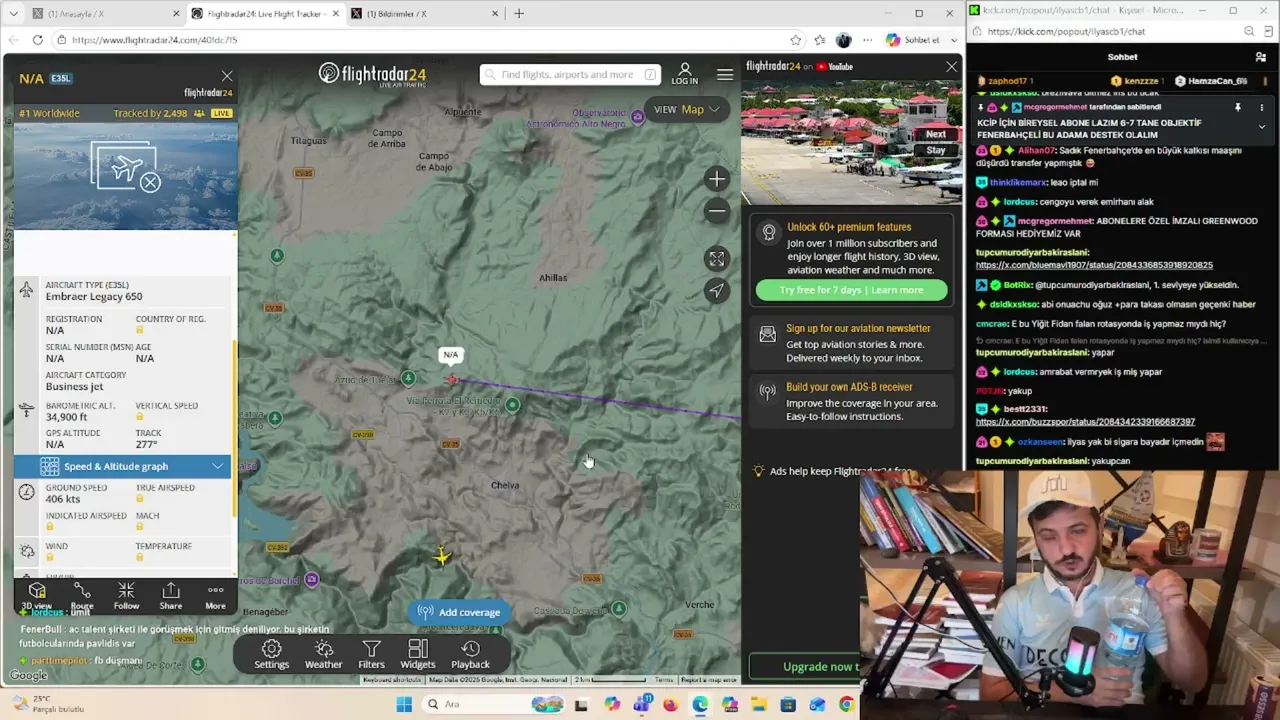This screenshot has height=720, width=1280.
Task: Open pinned message options menu
Action: coord(1261,107)
